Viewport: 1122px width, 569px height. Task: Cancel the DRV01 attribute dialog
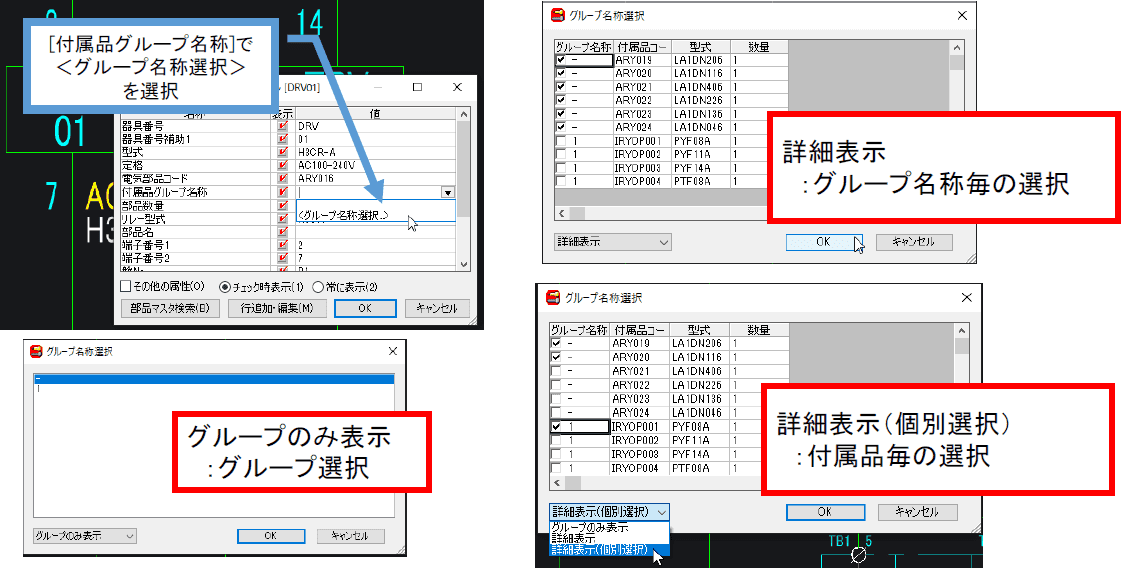point(436,308)
